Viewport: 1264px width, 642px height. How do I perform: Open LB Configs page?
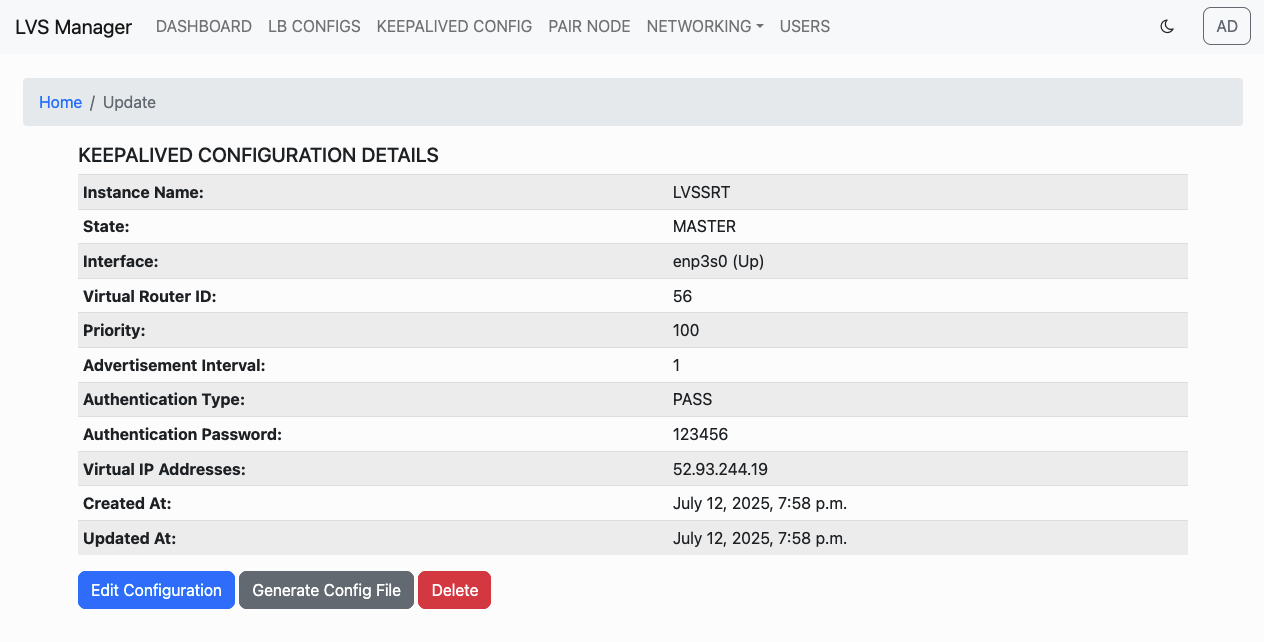click(314, 27)
